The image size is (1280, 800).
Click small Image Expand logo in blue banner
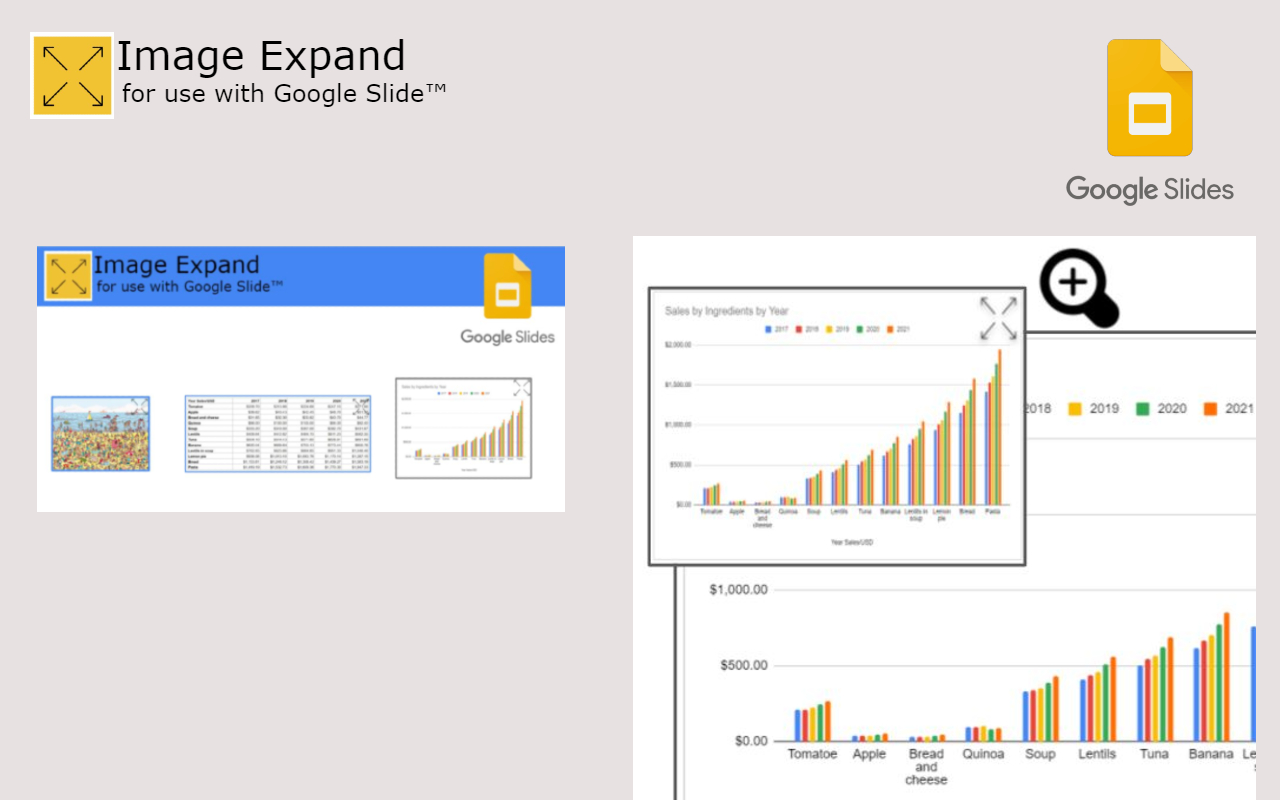68,276
